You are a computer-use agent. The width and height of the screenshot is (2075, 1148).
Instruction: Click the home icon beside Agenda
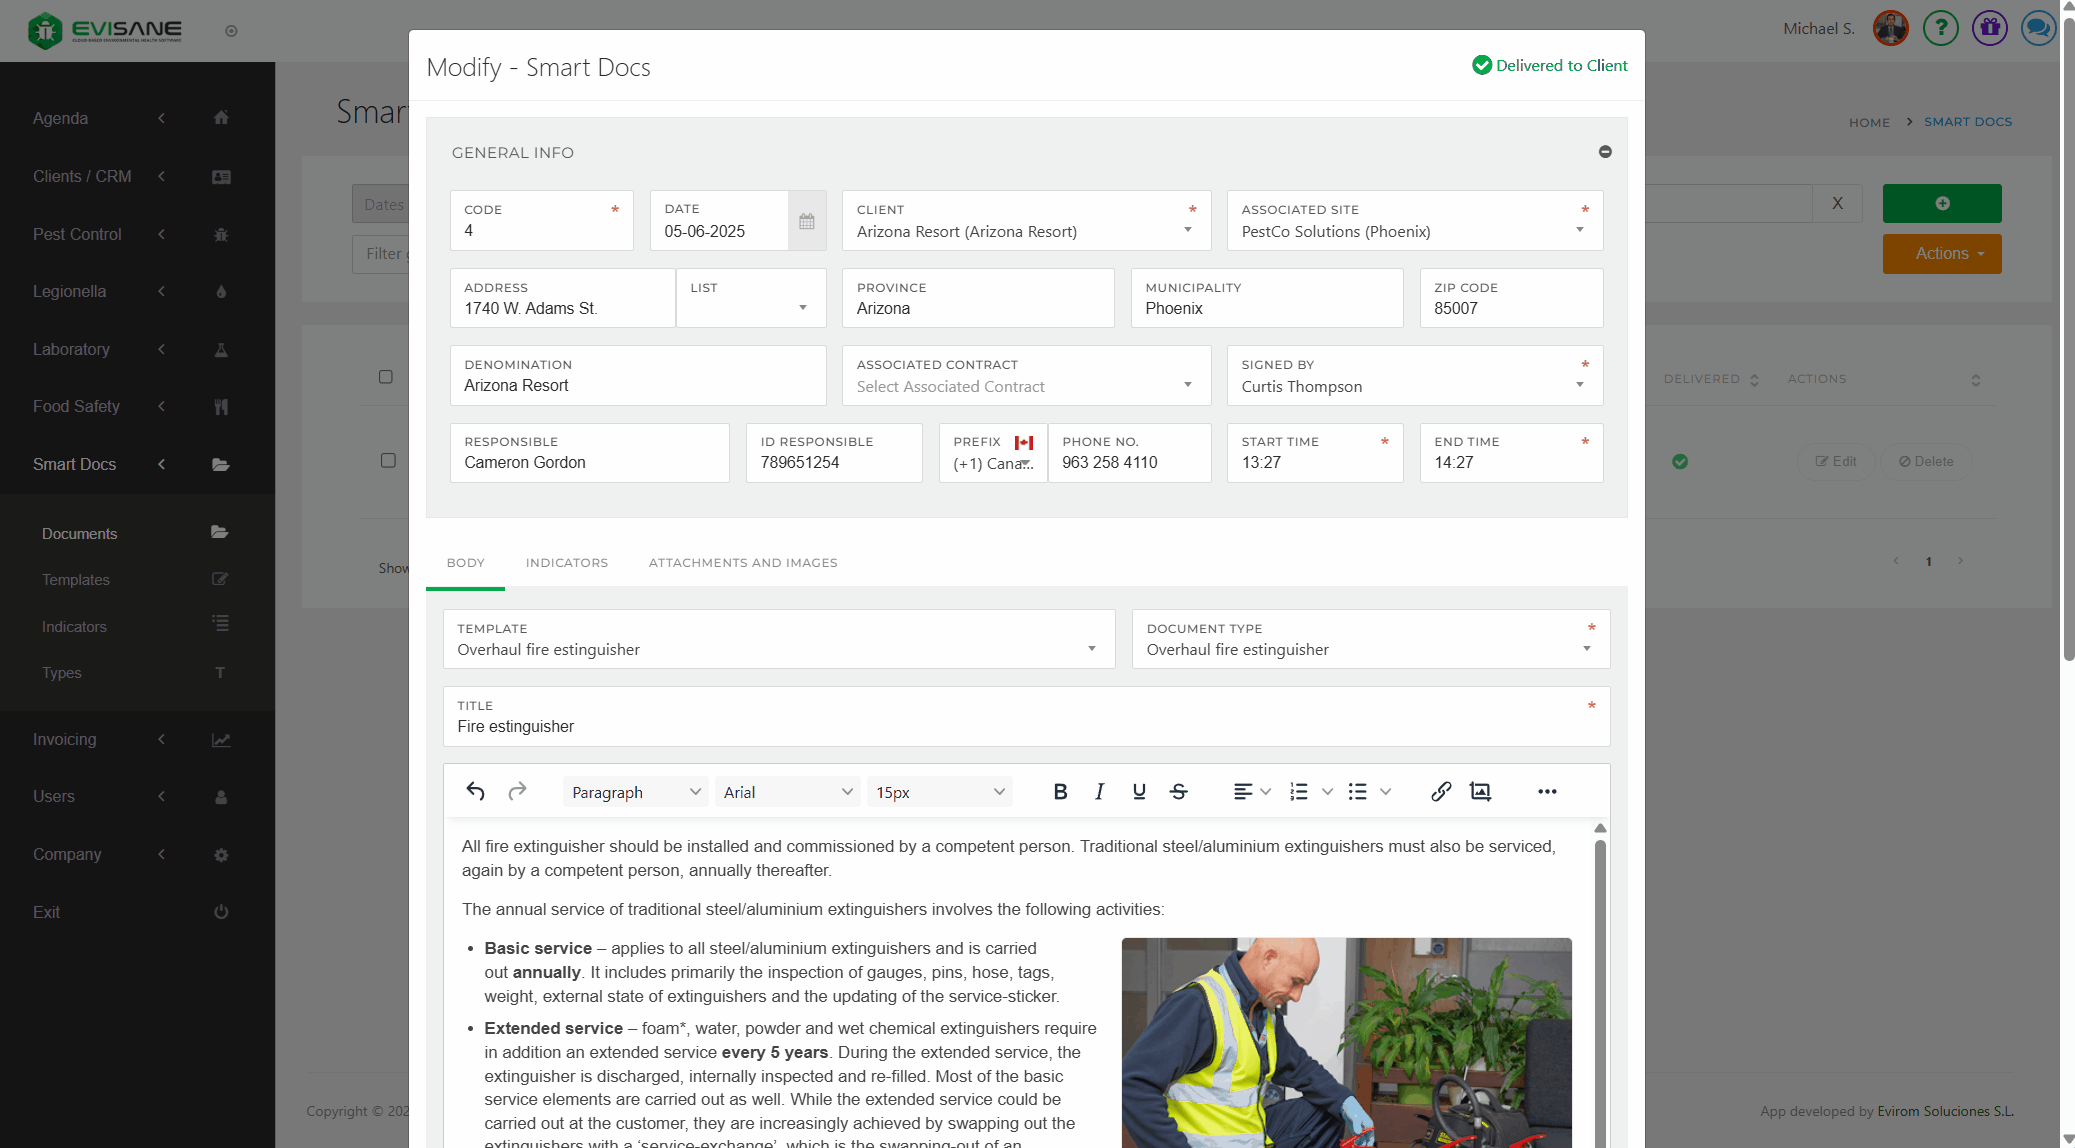[x=221, y=118]
